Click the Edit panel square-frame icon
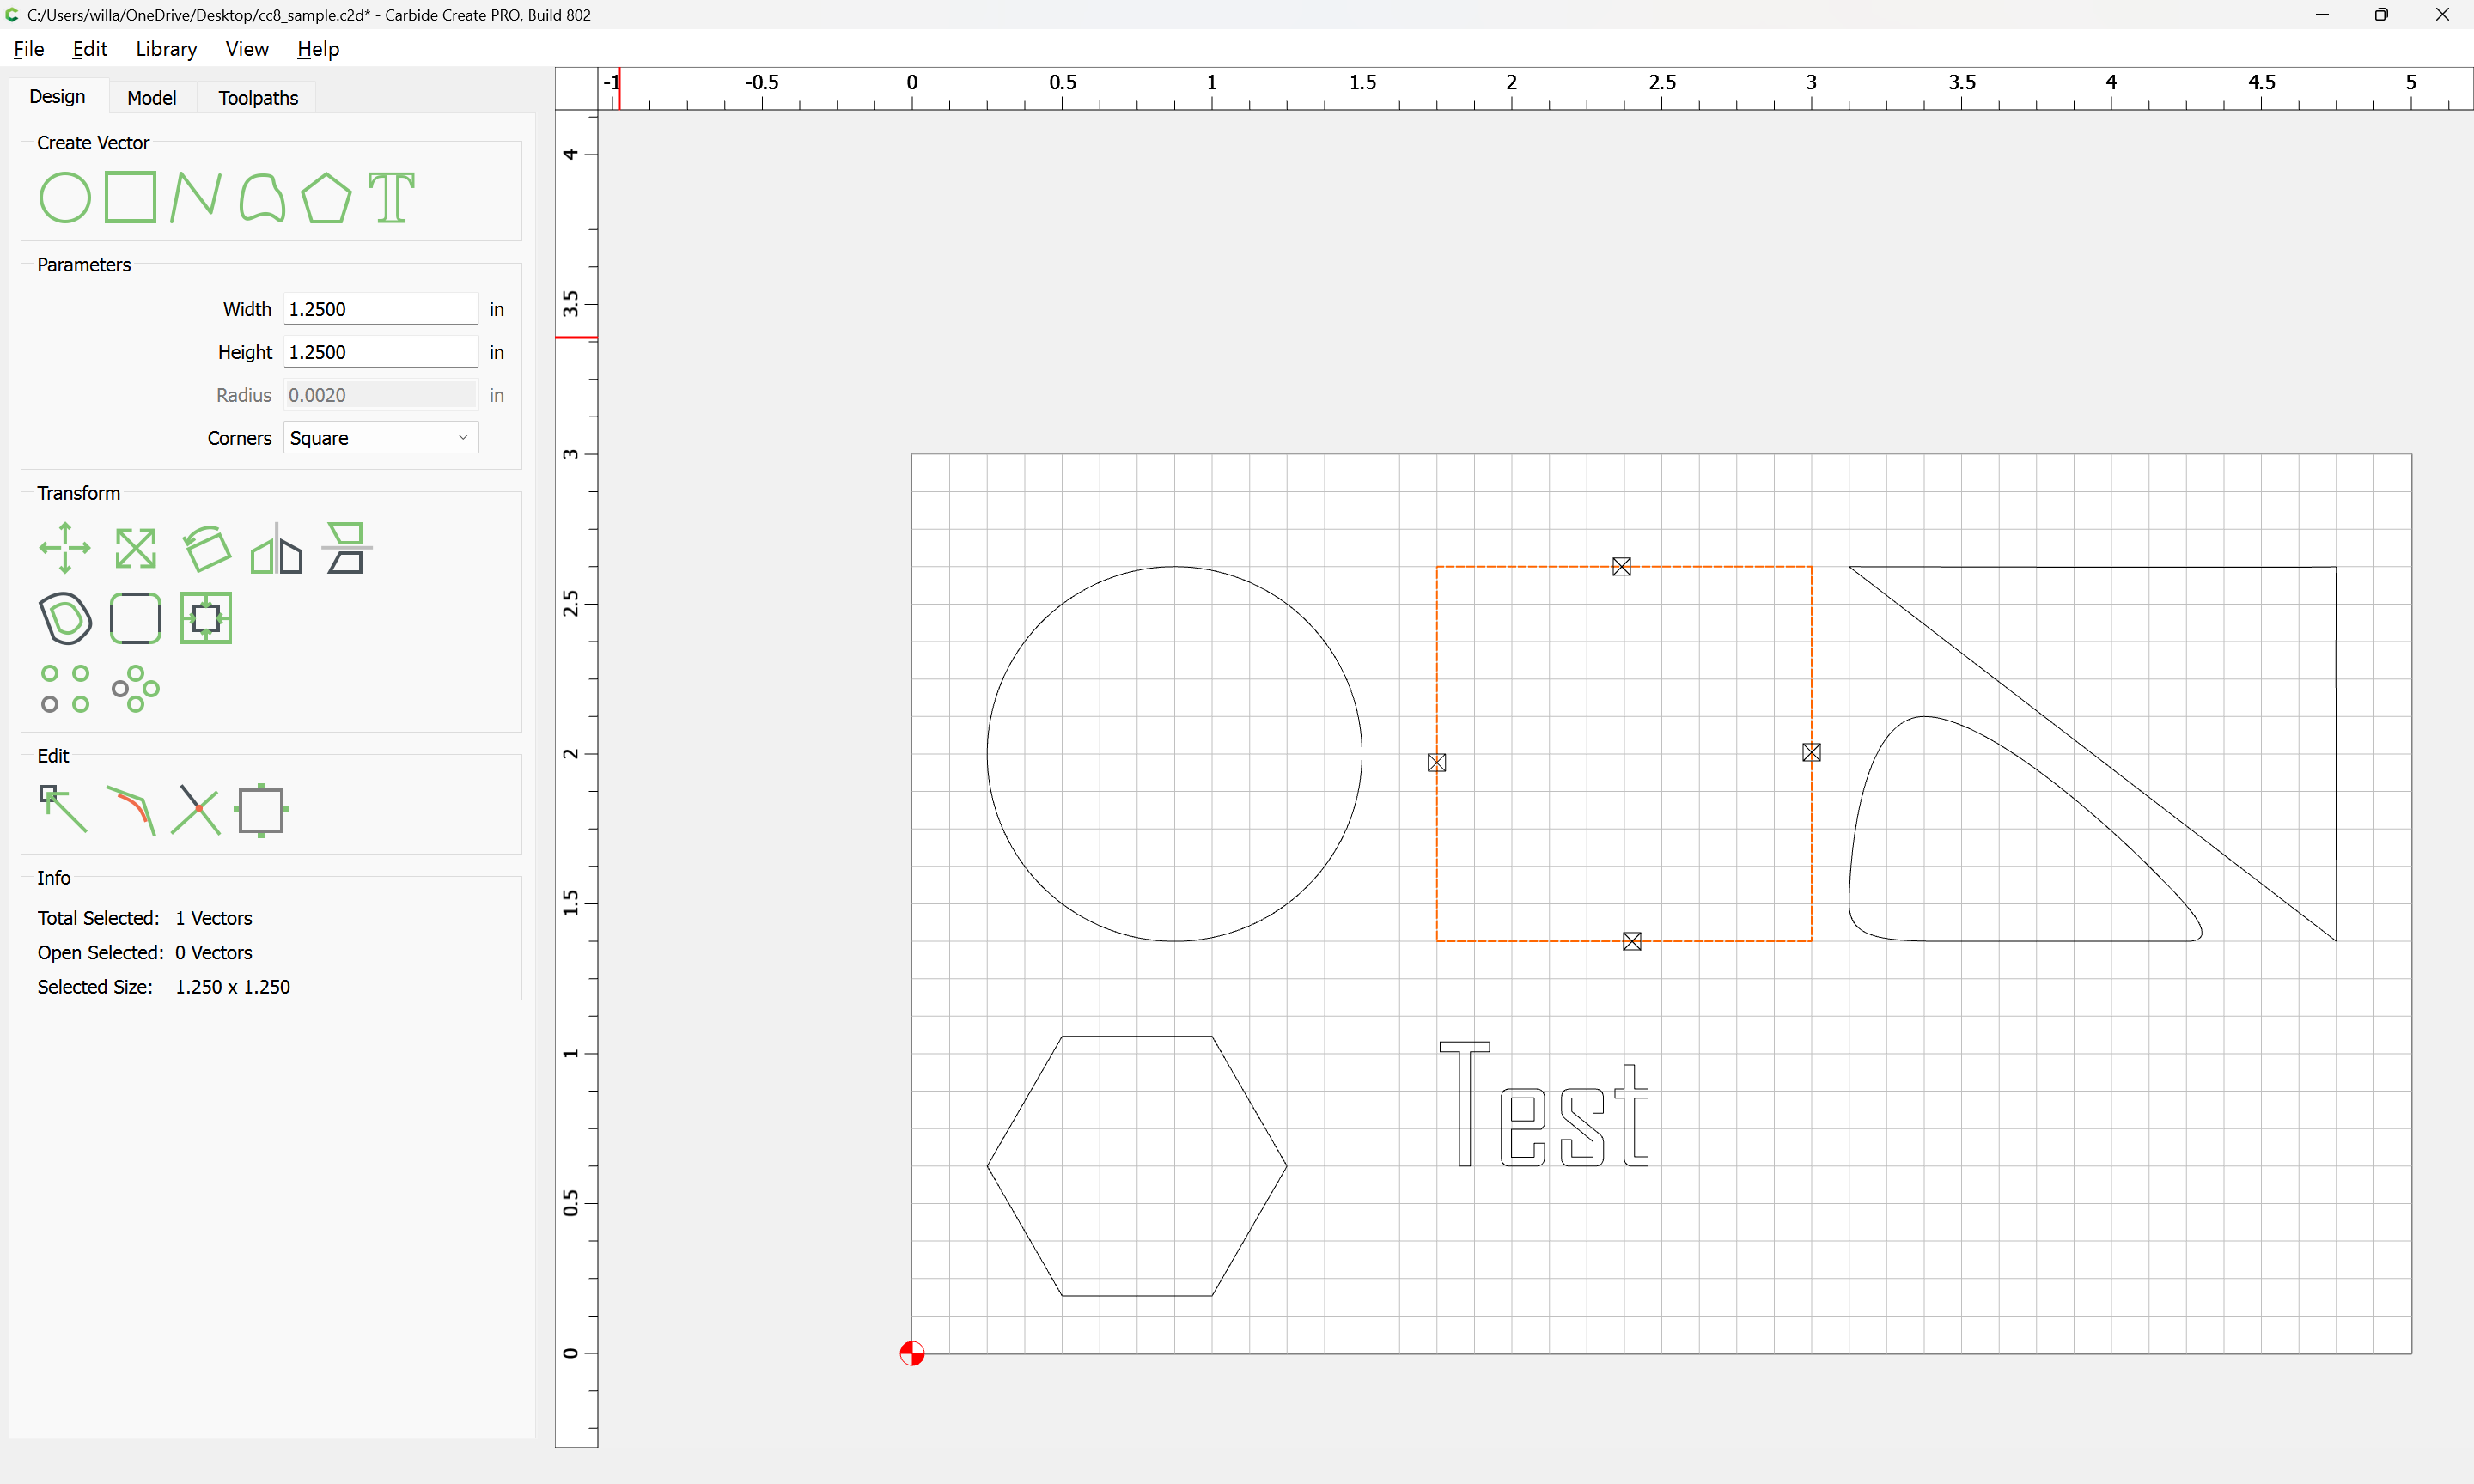The height and width of the screenshot is (1484, 2474). pos(261,810)
